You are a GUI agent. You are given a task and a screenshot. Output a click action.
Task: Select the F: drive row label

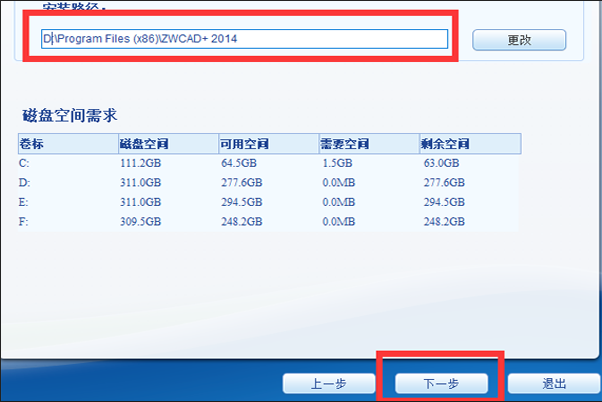23,222
